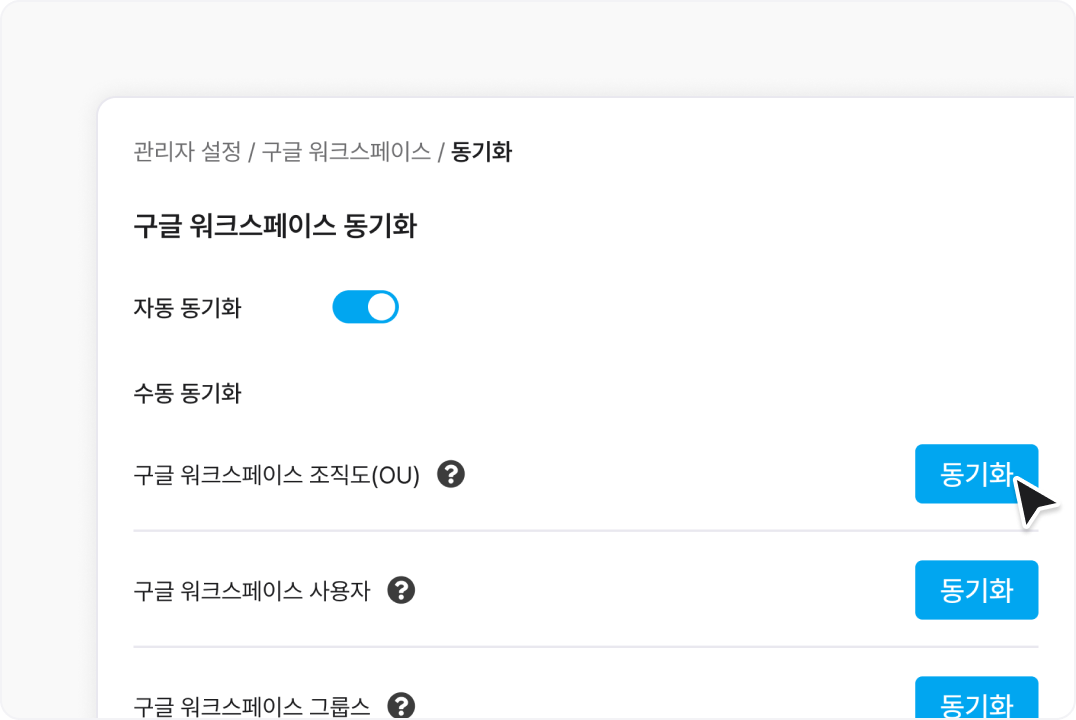Image resolution: width=1076 pixels, height=720 pixels.
Task: Click the slash separator before bold 동기화
Action: 441,152
